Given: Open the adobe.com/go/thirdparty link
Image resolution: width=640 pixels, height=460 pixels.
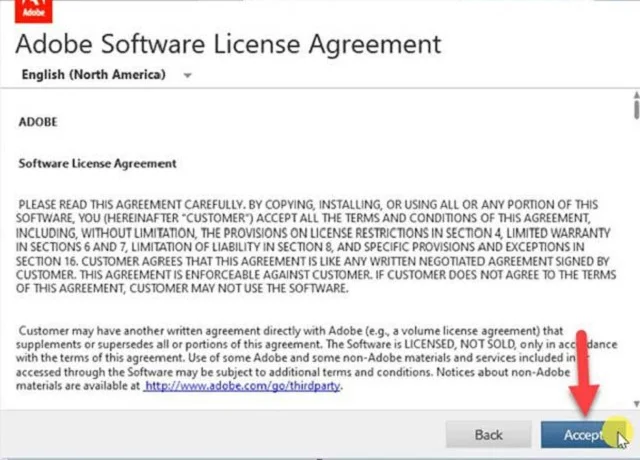Looking at the screenshot, I should [x=243, y=386].
